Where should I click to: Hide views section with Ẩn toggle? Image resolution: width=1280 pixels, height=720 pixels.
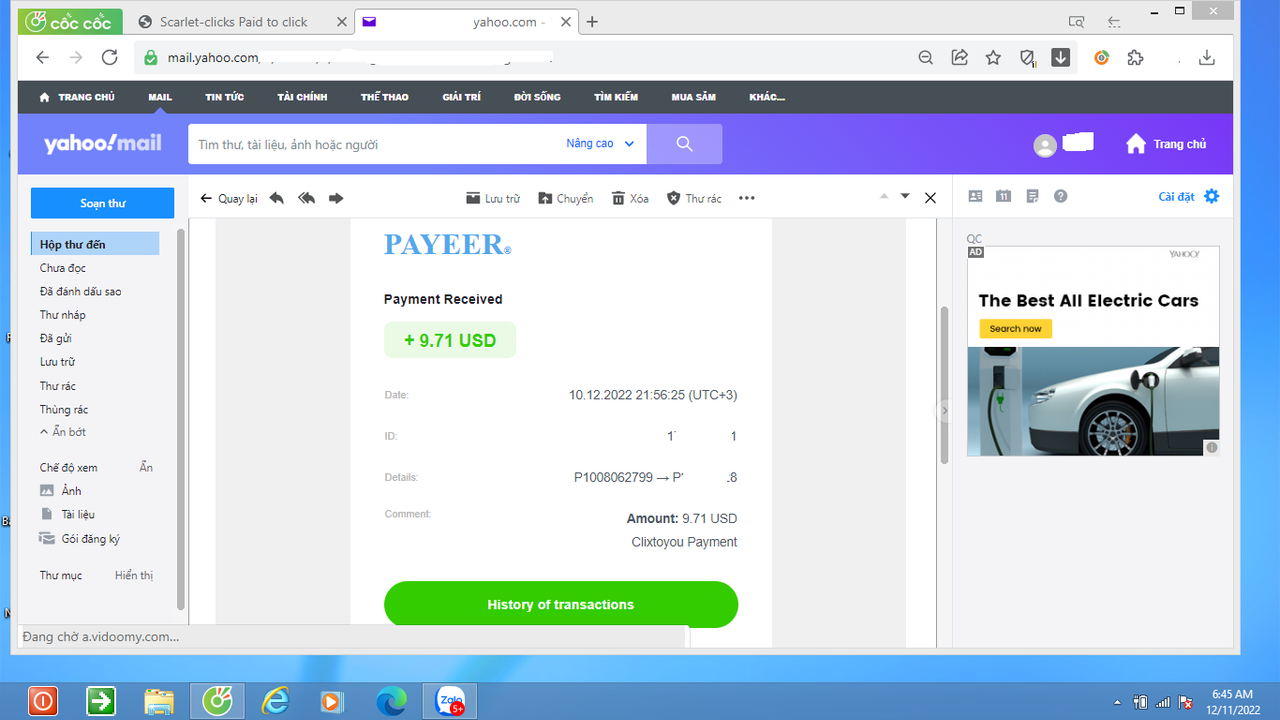tap(146, 467)
